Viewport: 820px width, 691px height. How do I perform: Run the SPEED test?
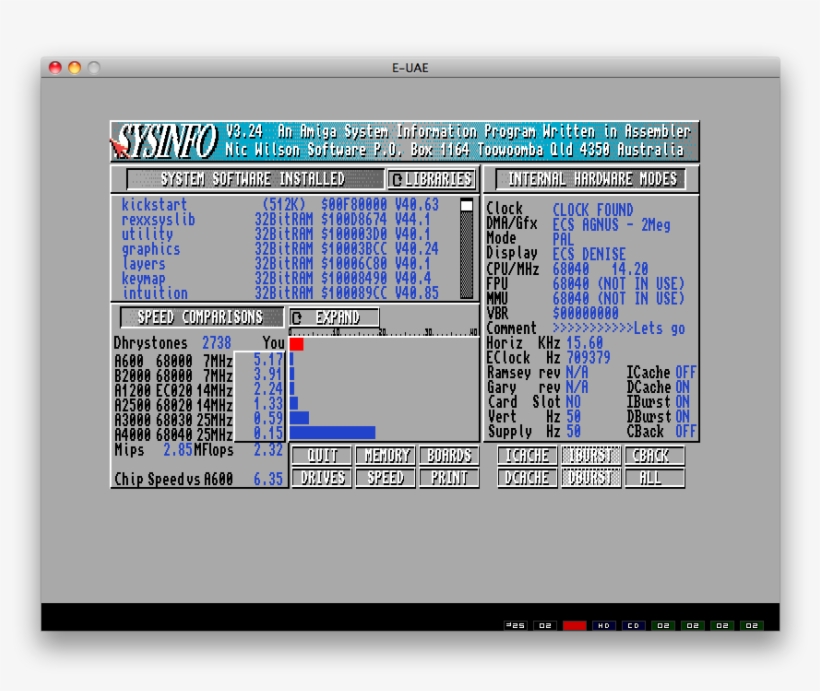point(385,478)
